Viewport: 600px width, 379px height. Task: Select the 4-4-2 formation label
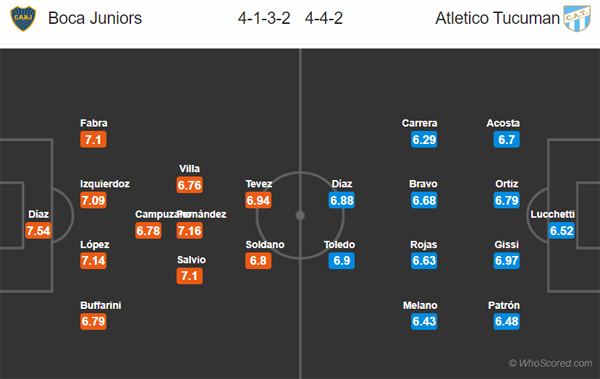324,18
